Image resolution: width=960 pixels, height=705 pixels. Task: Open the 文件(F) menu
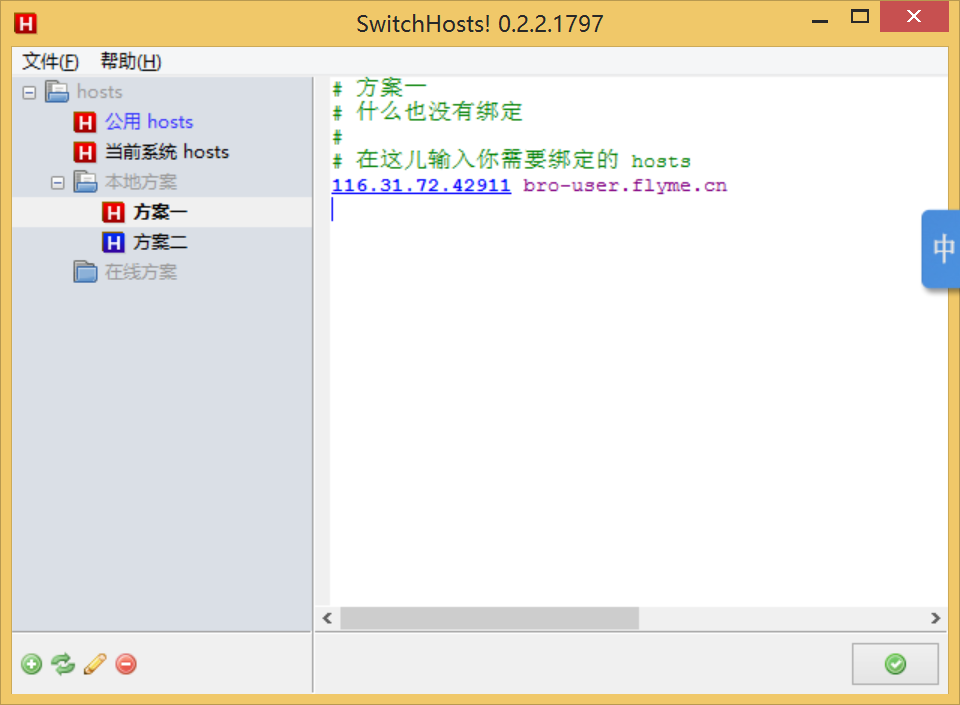pos(50,61)
